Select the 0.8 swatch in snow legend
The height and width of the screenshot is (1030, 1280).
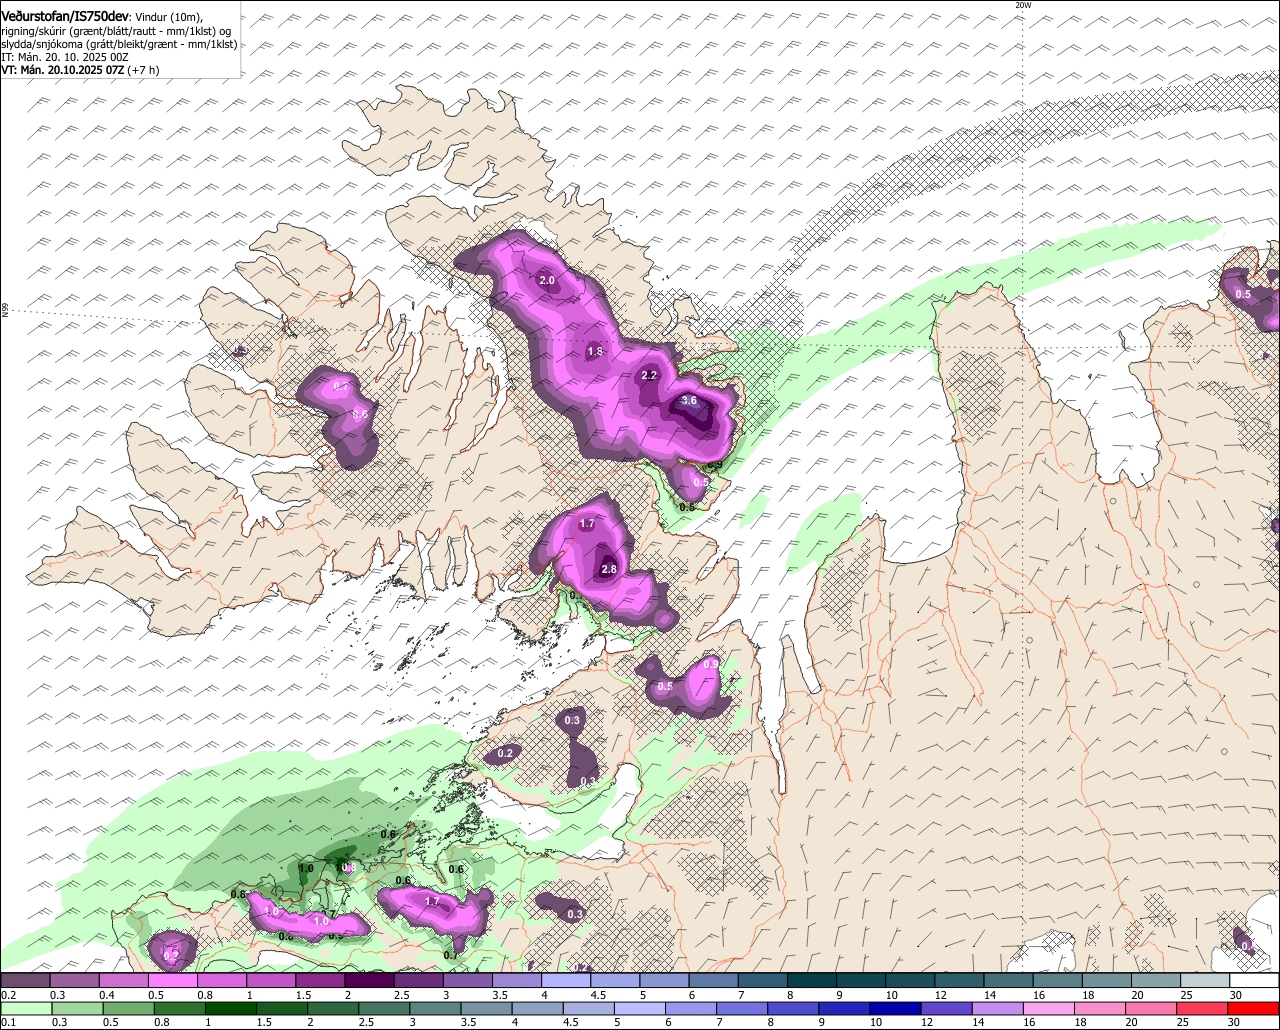click(221, 980)
